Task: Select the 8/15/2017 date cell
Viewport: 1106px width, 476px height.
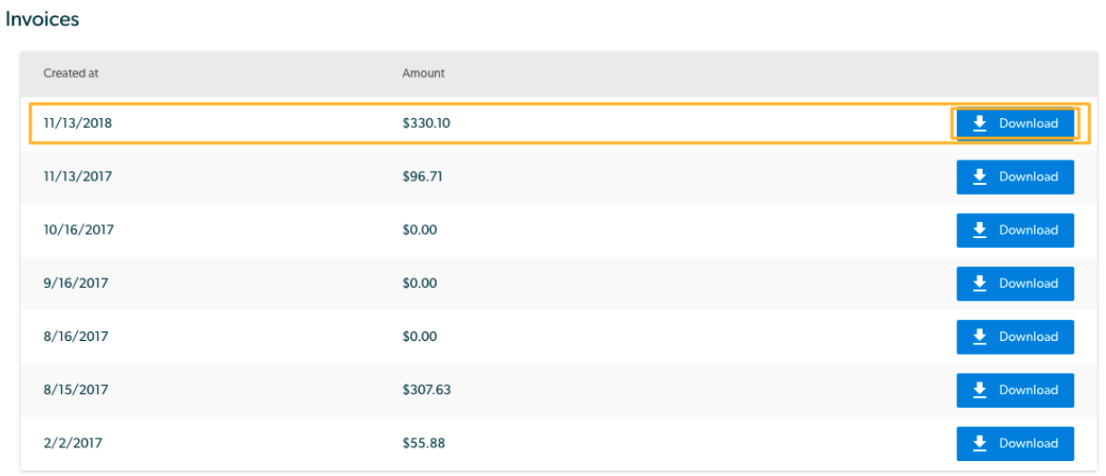Action: point(75,390)
